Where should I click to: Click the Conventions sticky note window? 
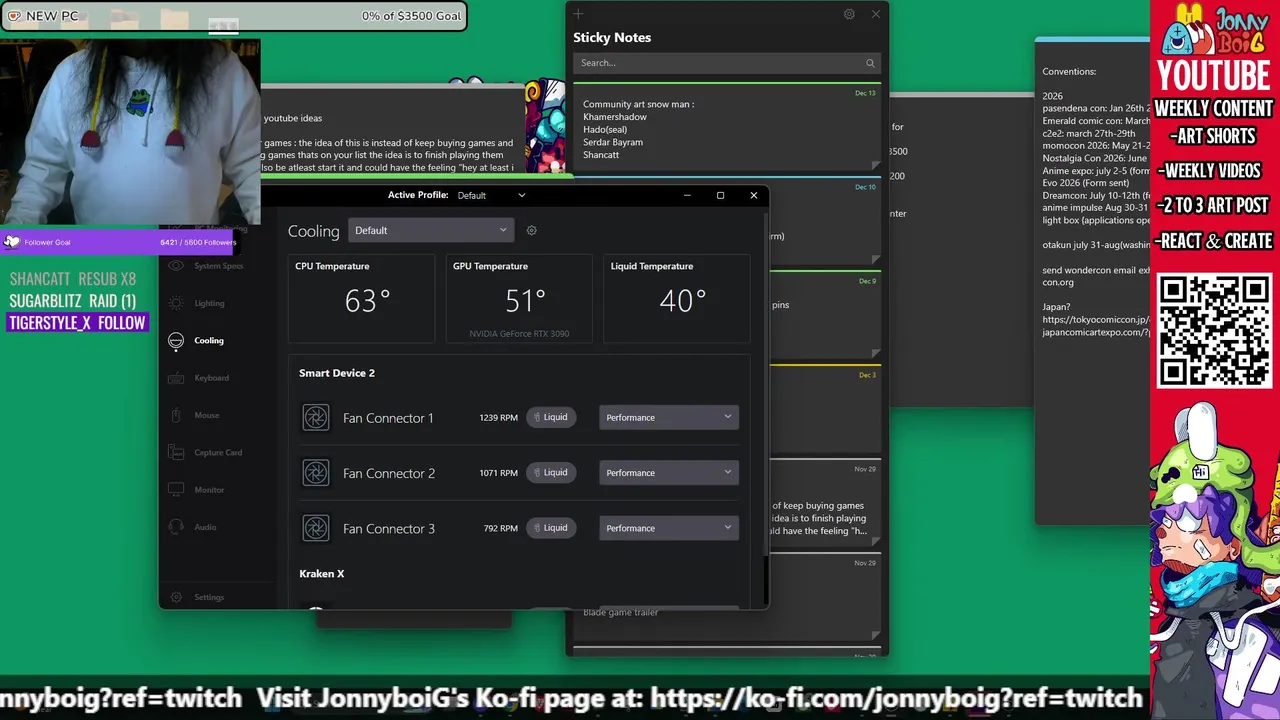click(1092, 280)
